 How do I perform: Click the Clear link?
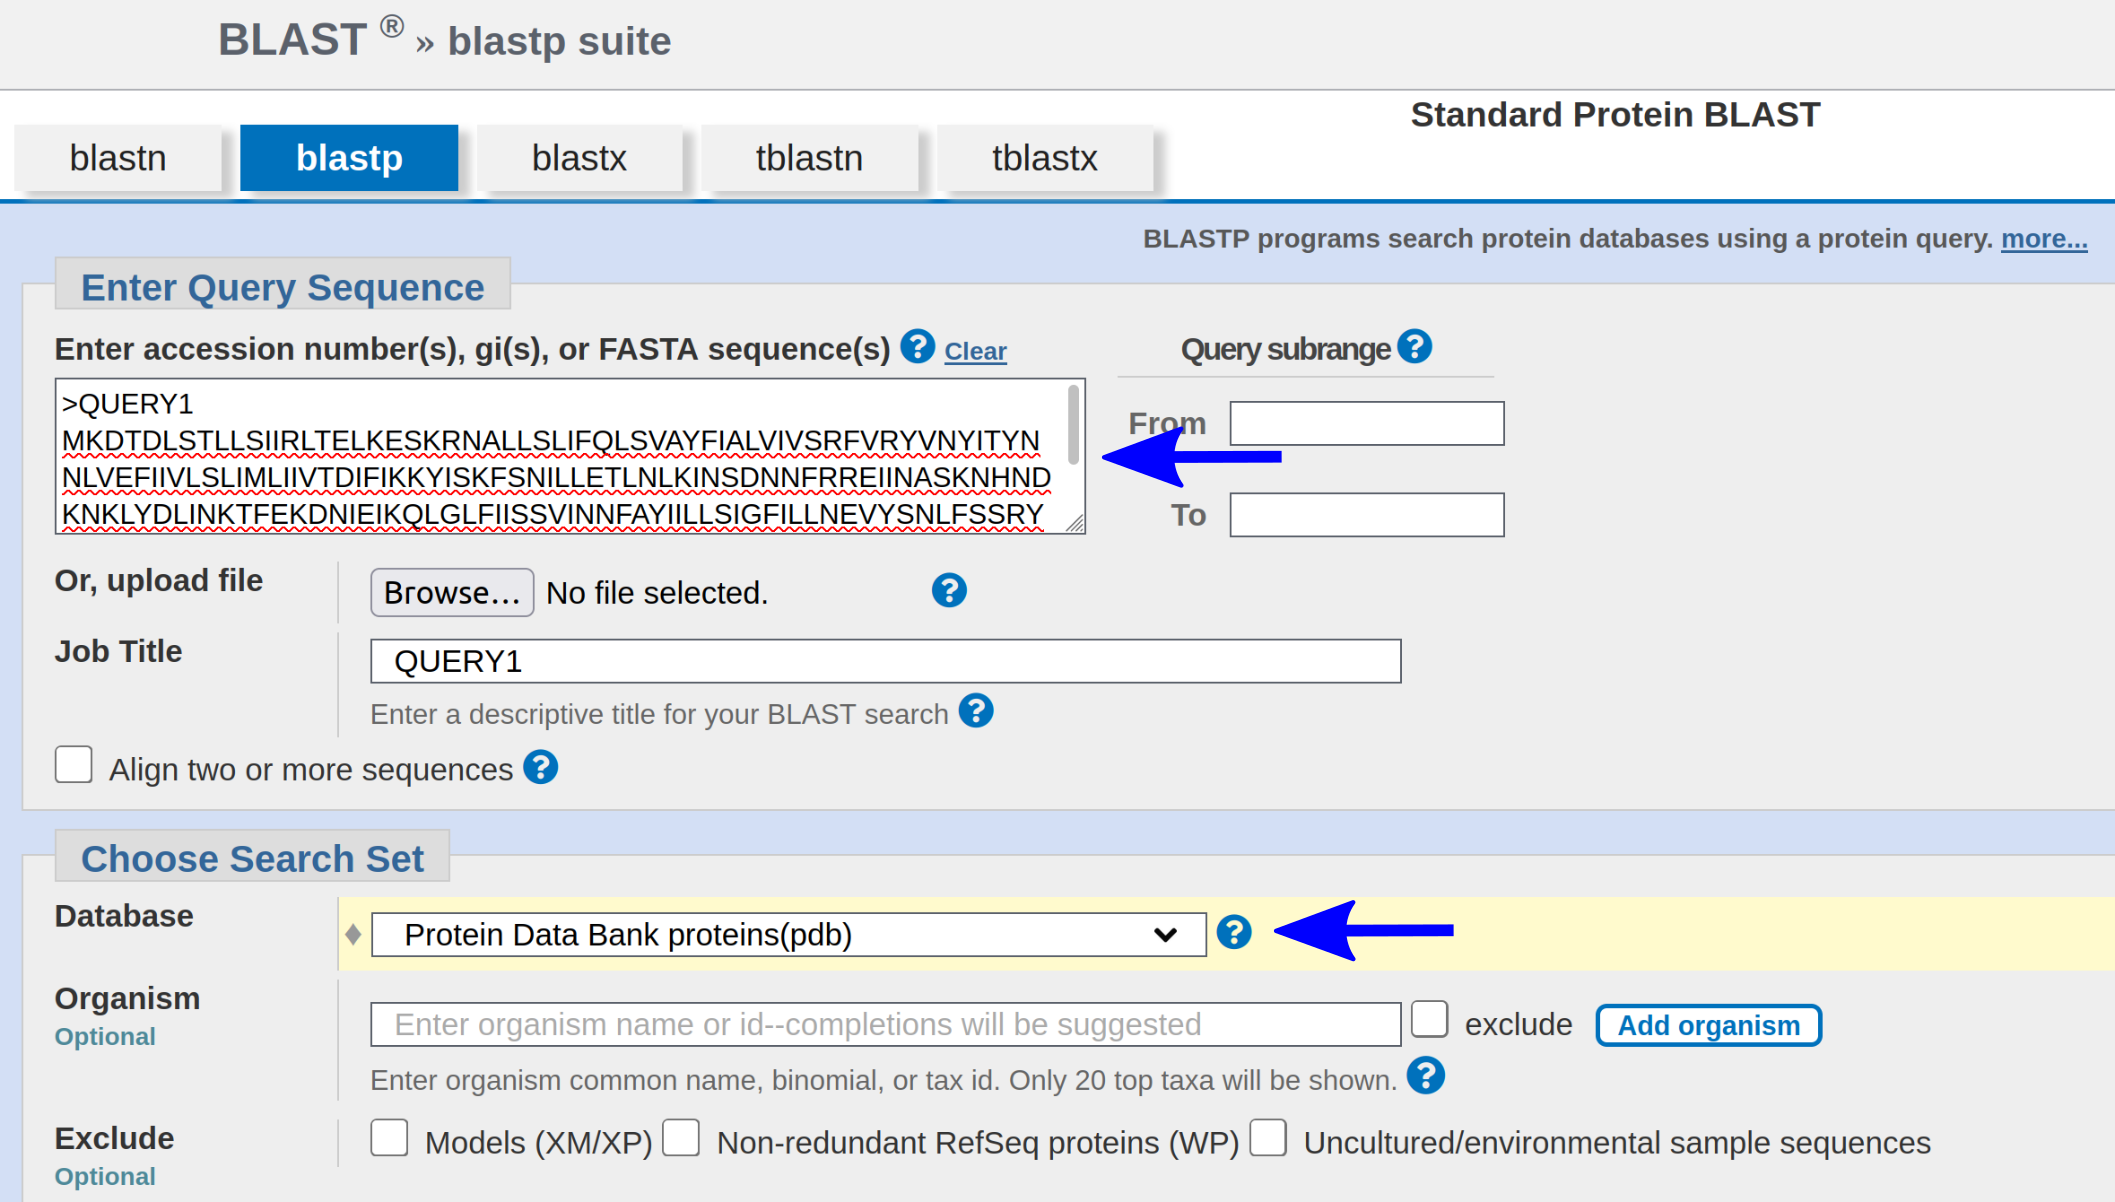point(975,351)
